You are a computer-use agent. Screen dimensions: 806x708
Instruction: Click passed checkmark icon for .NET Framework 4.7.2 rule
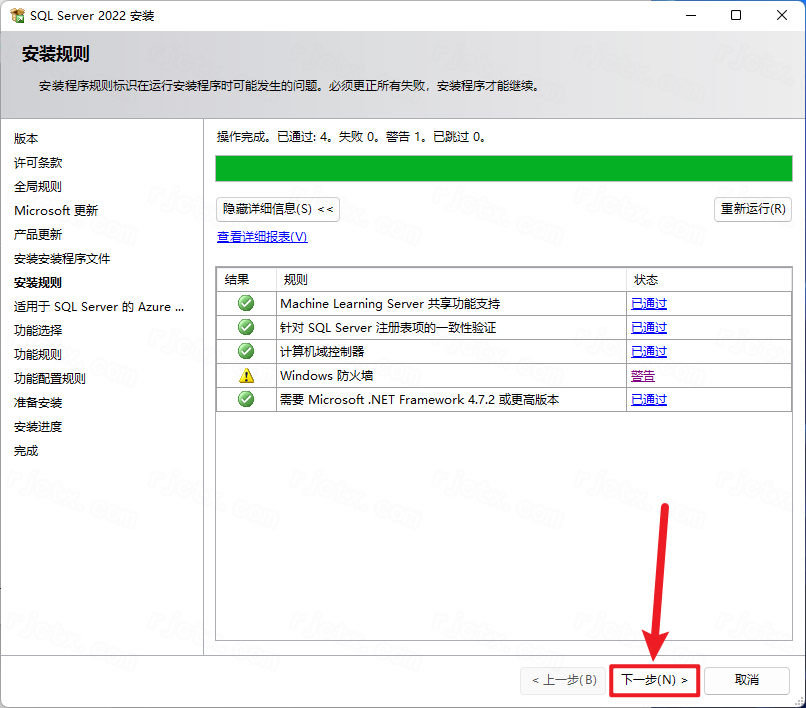pyautogui.click(x=246, y=399)
